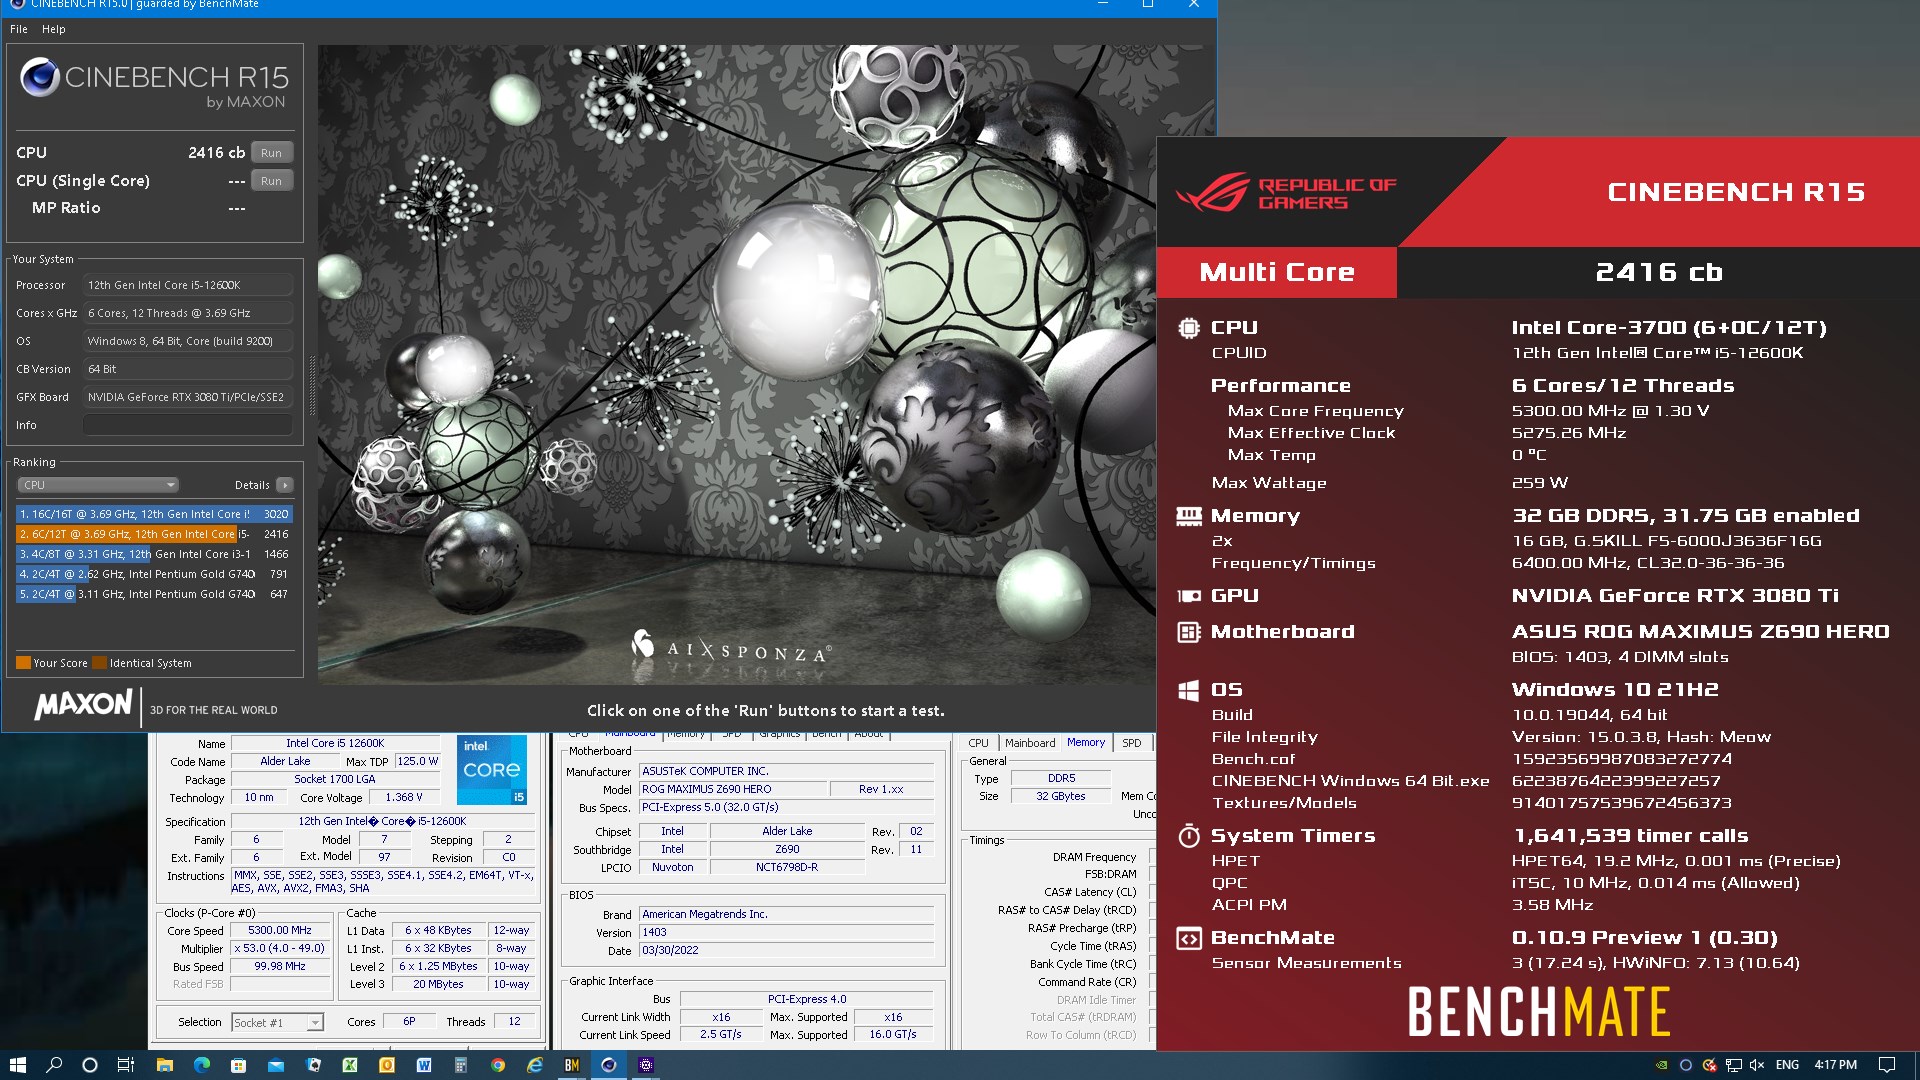Click the Max Wattage value 259 W

tap(1539, 483)
